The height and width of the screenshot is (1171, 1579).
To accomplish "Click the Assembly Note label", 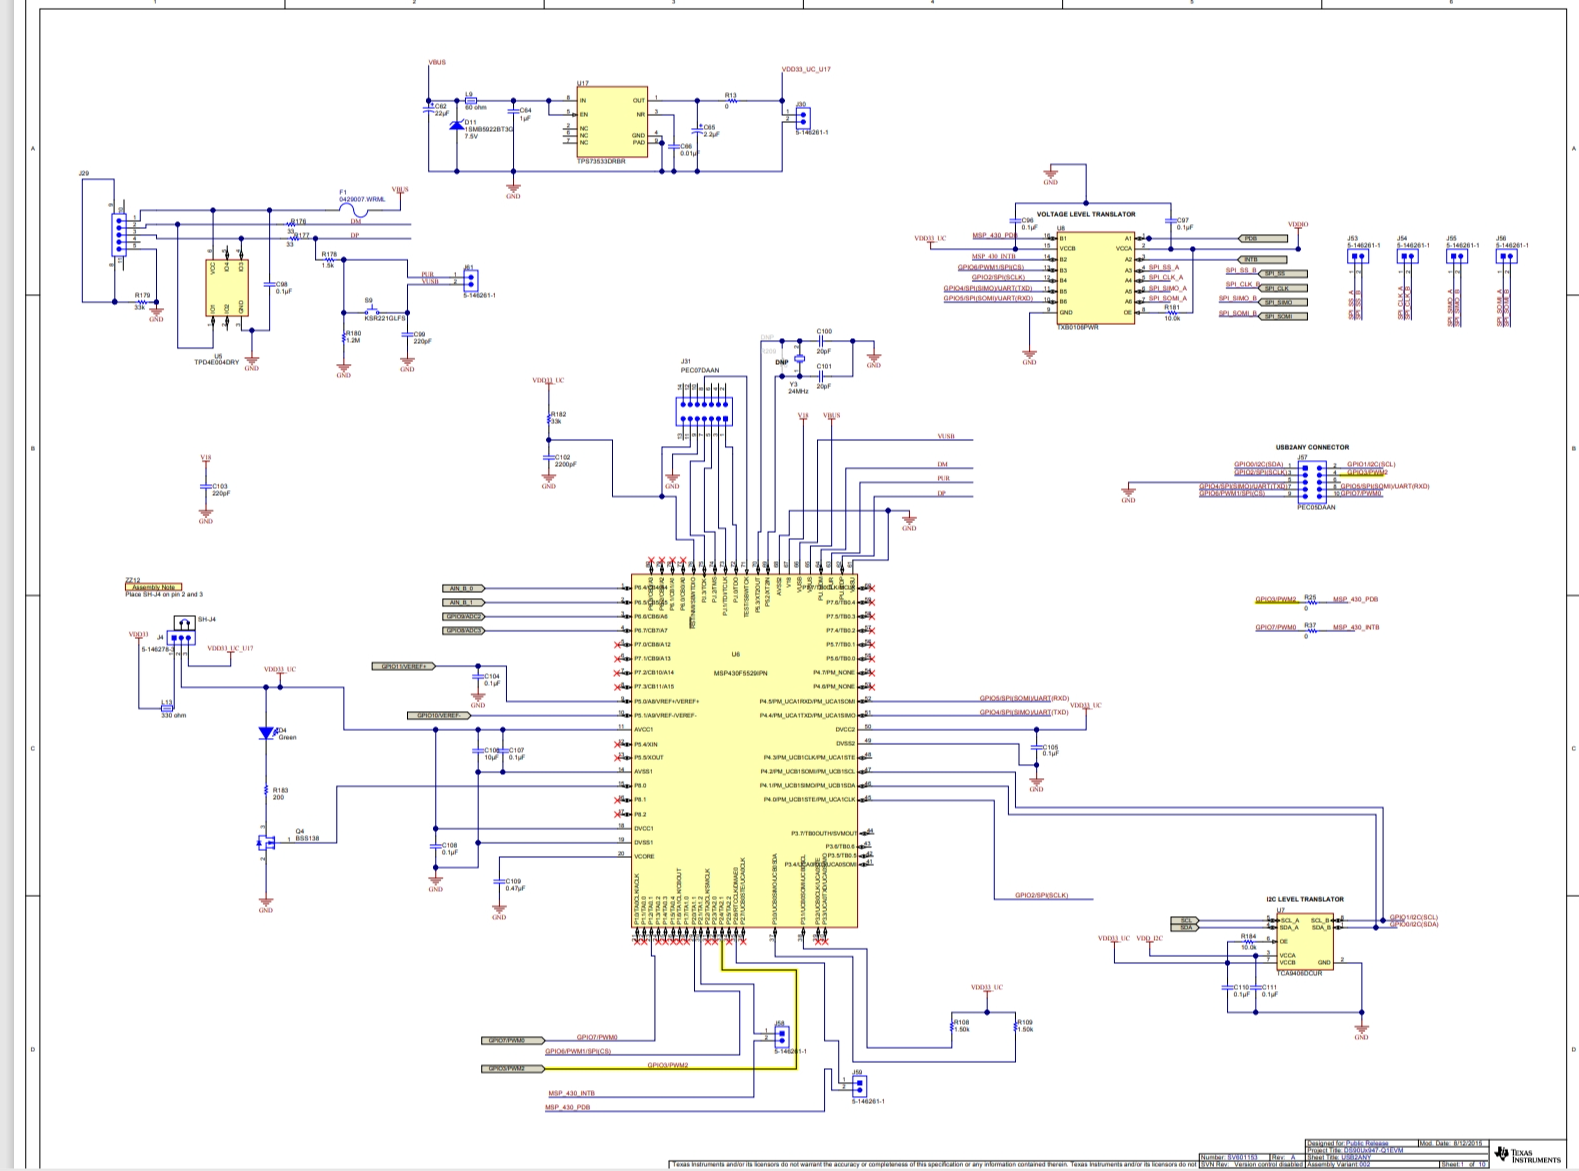I will (153, 587).
